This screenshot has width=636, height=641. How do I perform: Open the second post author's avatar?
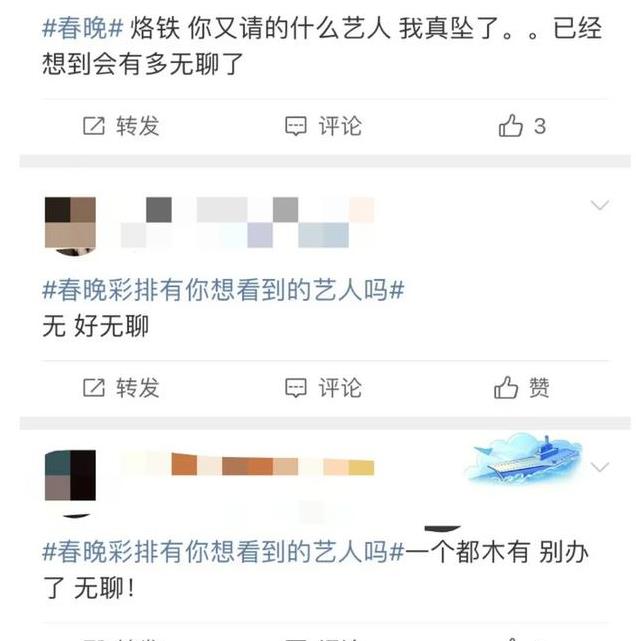pos(70,225)
